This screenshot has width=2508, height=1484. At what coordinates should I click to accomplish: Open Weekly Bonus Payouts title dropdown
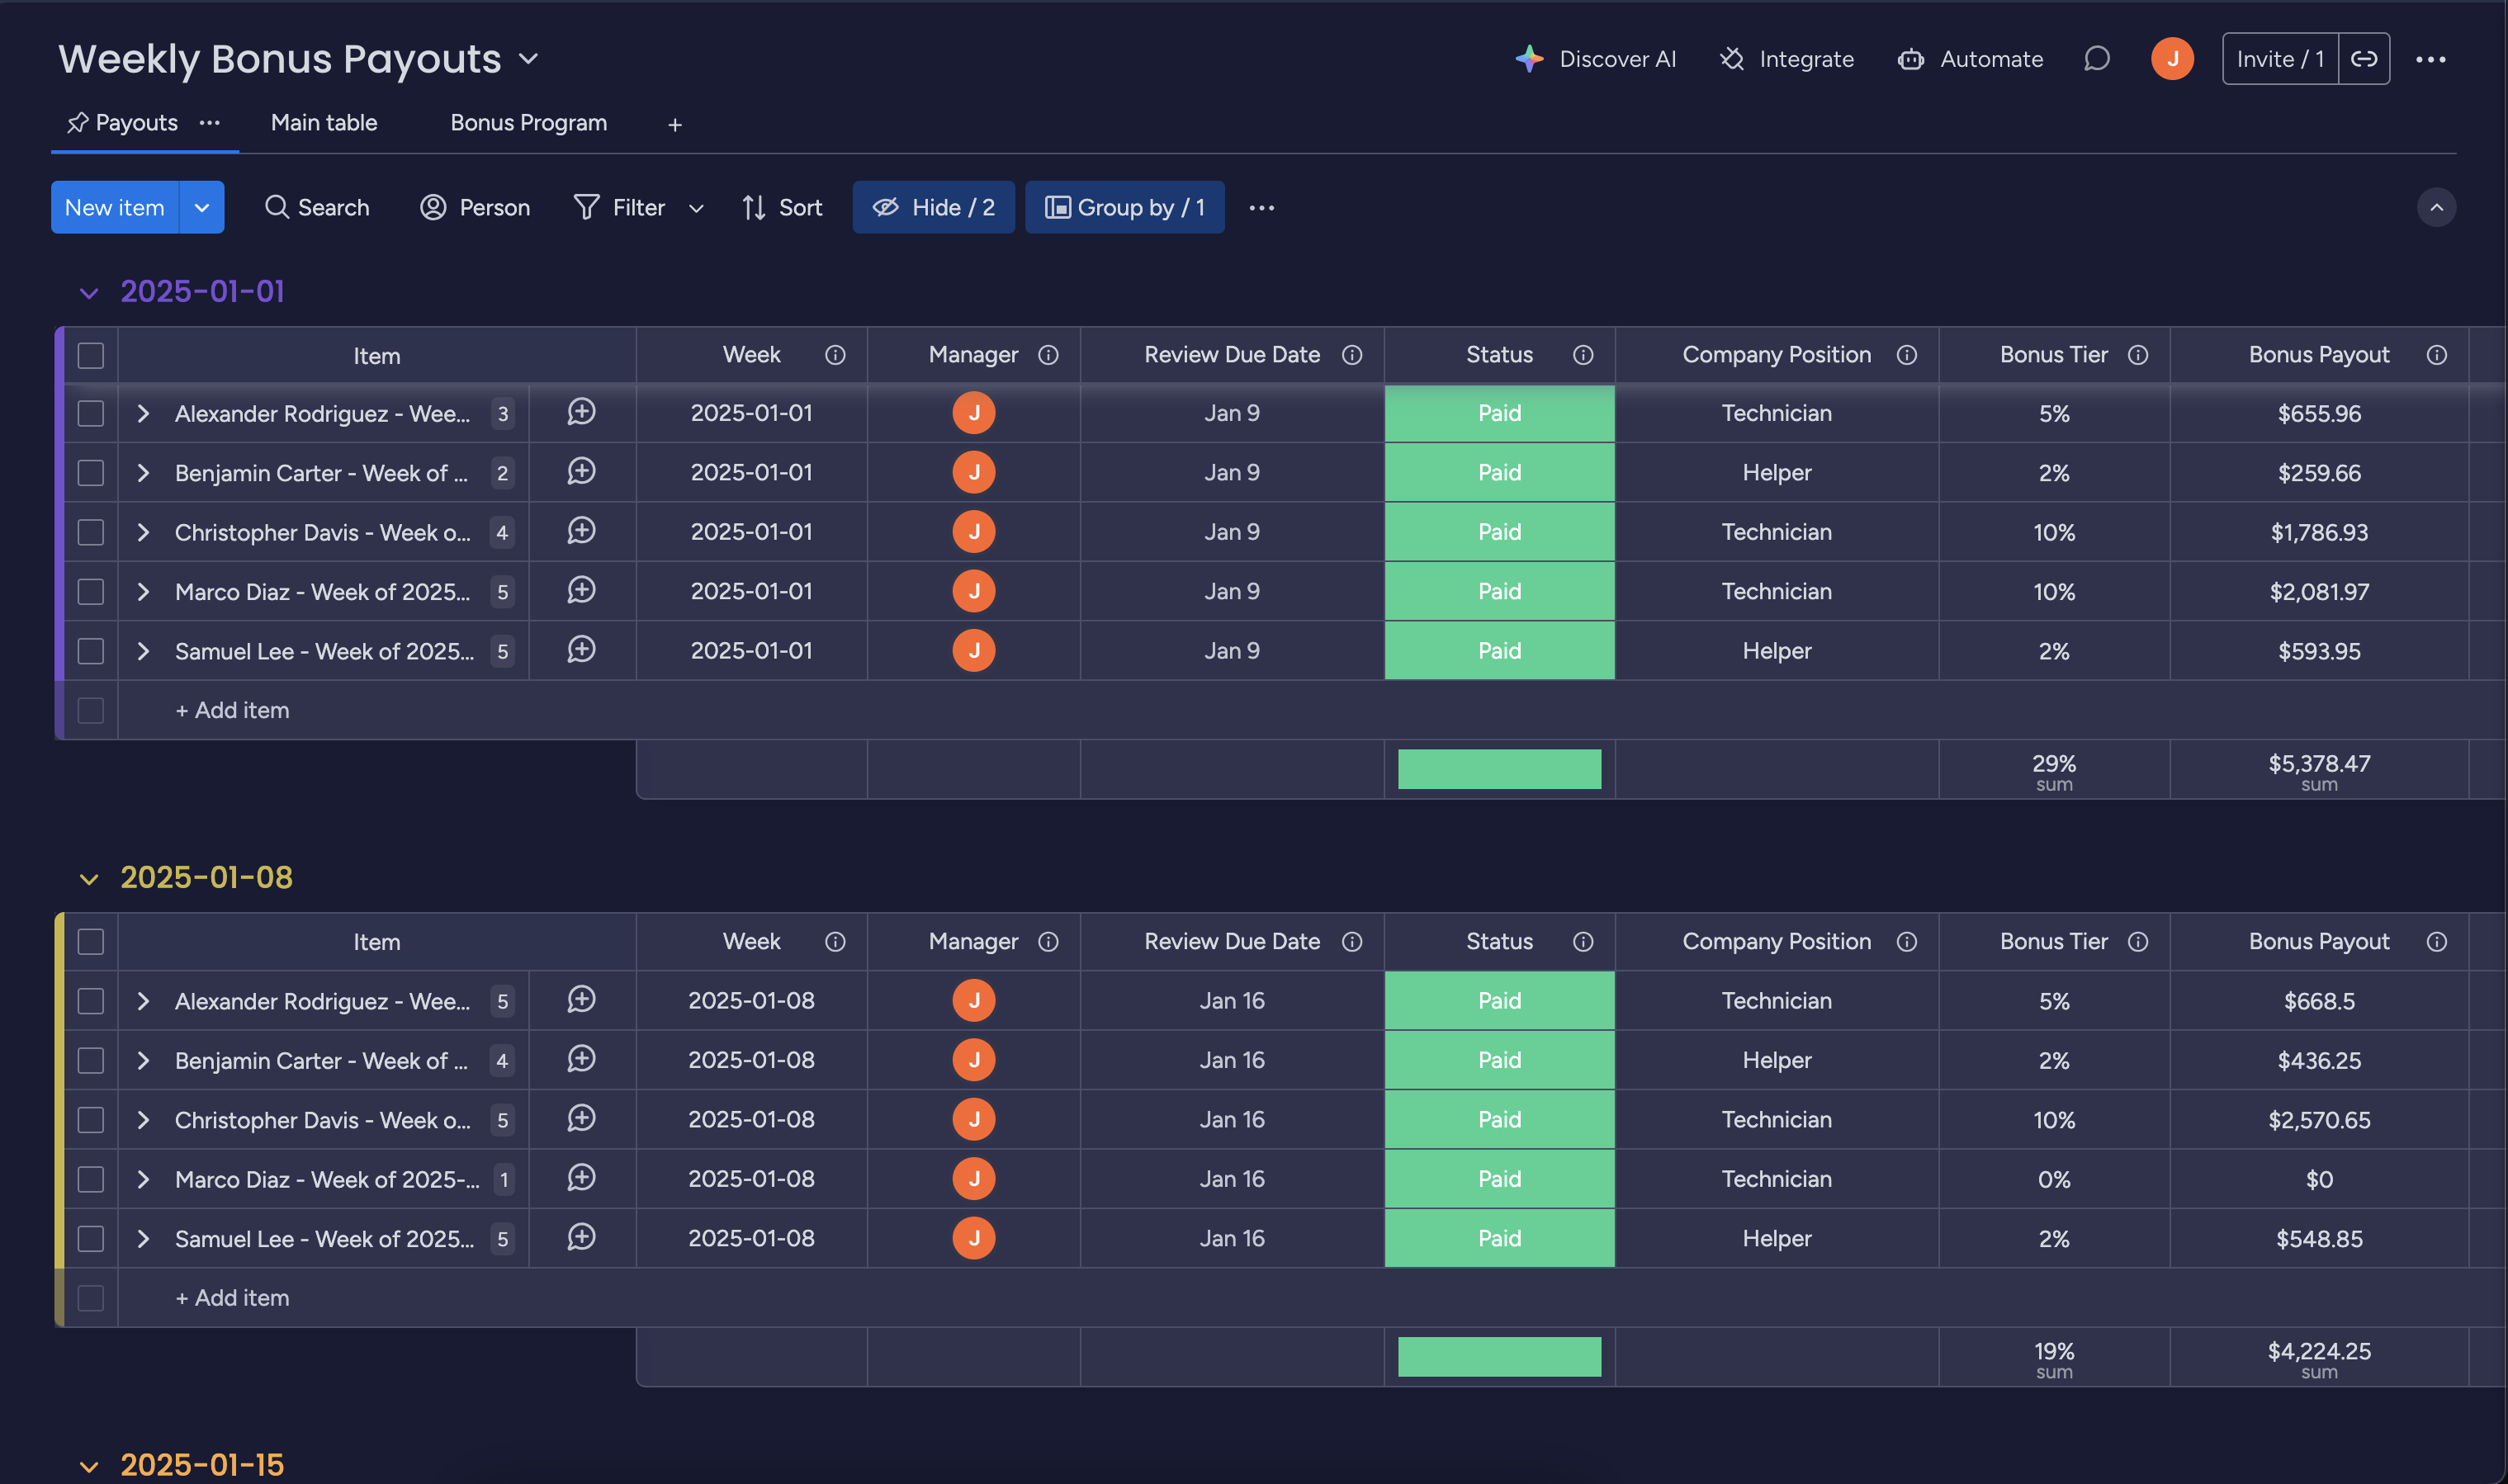[529, 59]
